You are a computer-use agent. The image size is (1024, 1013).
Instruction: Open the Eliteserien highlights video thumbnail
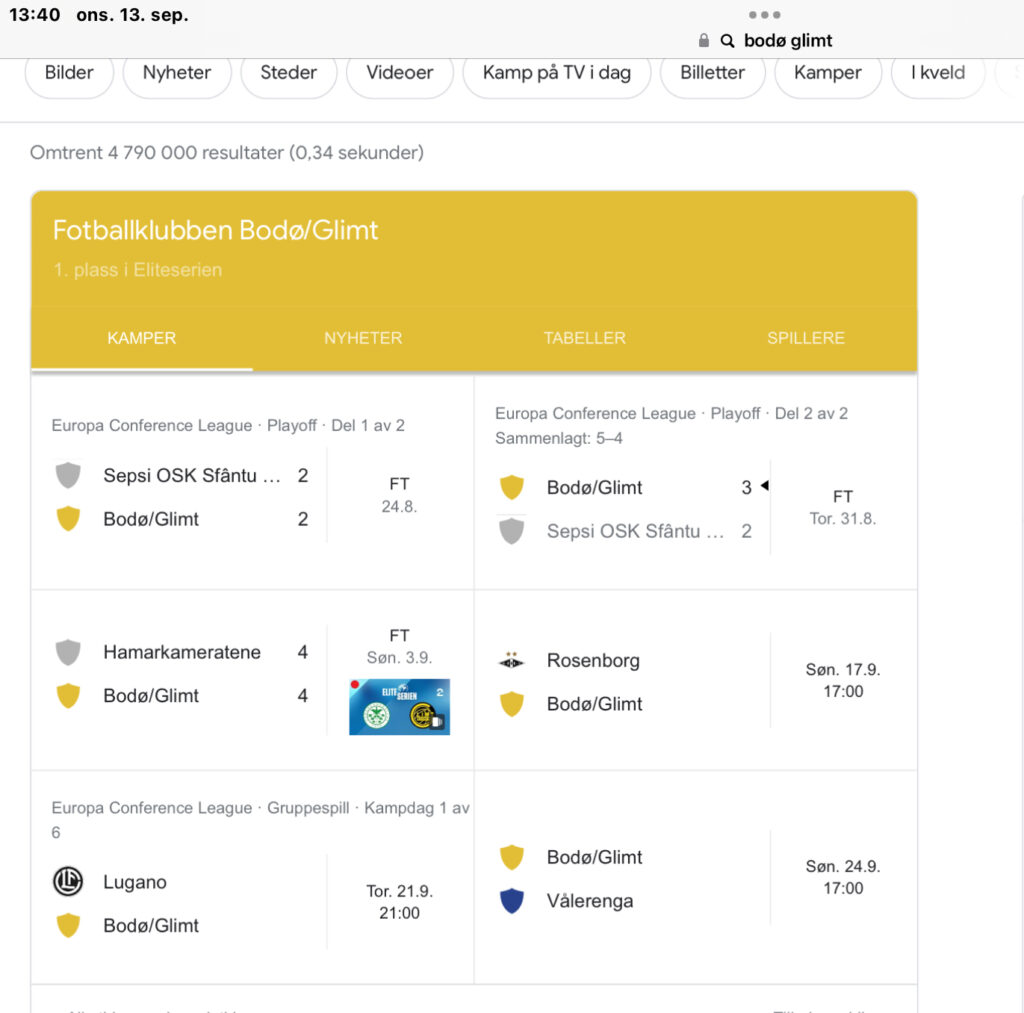[x=399, y=707]
